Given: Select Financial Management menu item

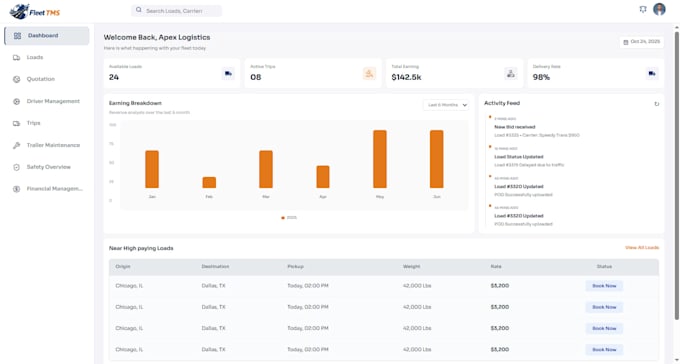Looking at the screenshot, I should tap(47, 189).
